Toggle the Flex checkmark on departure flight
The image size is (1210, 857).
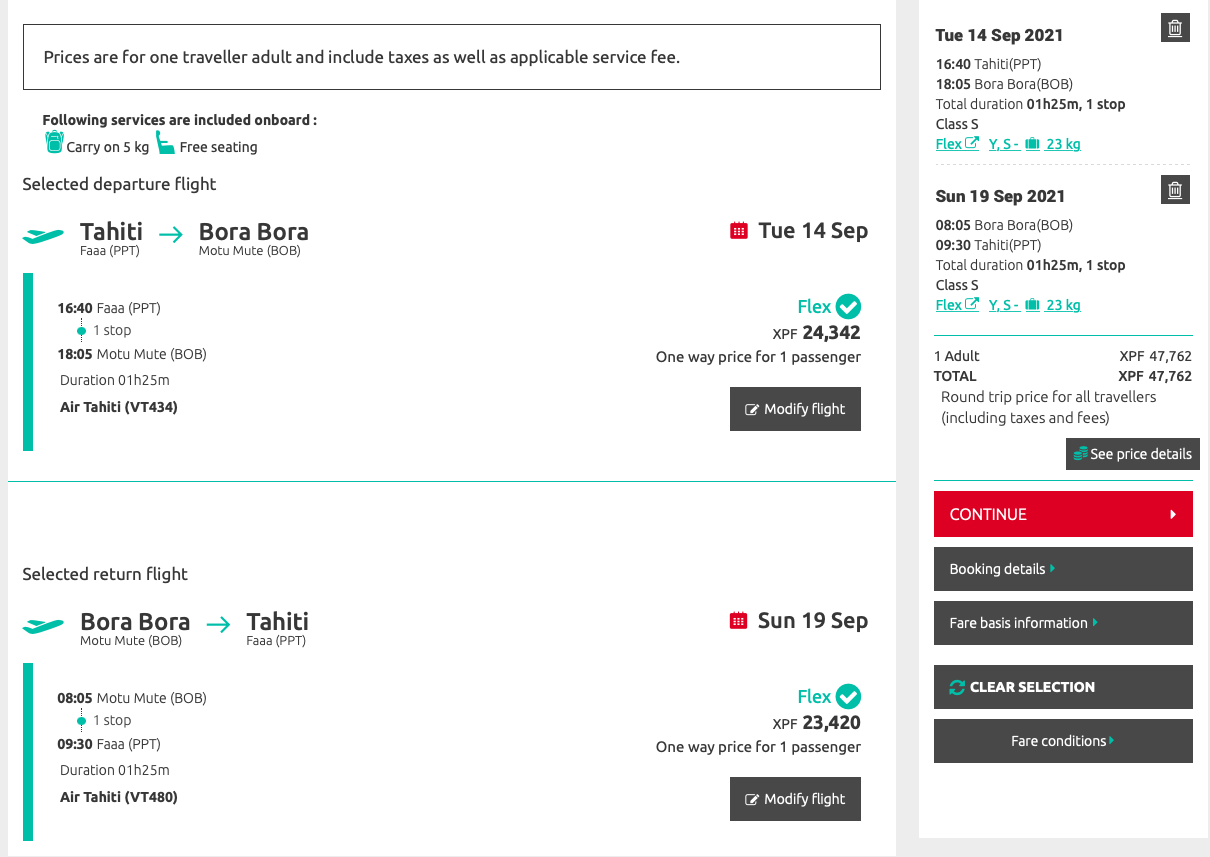(848, 306)
